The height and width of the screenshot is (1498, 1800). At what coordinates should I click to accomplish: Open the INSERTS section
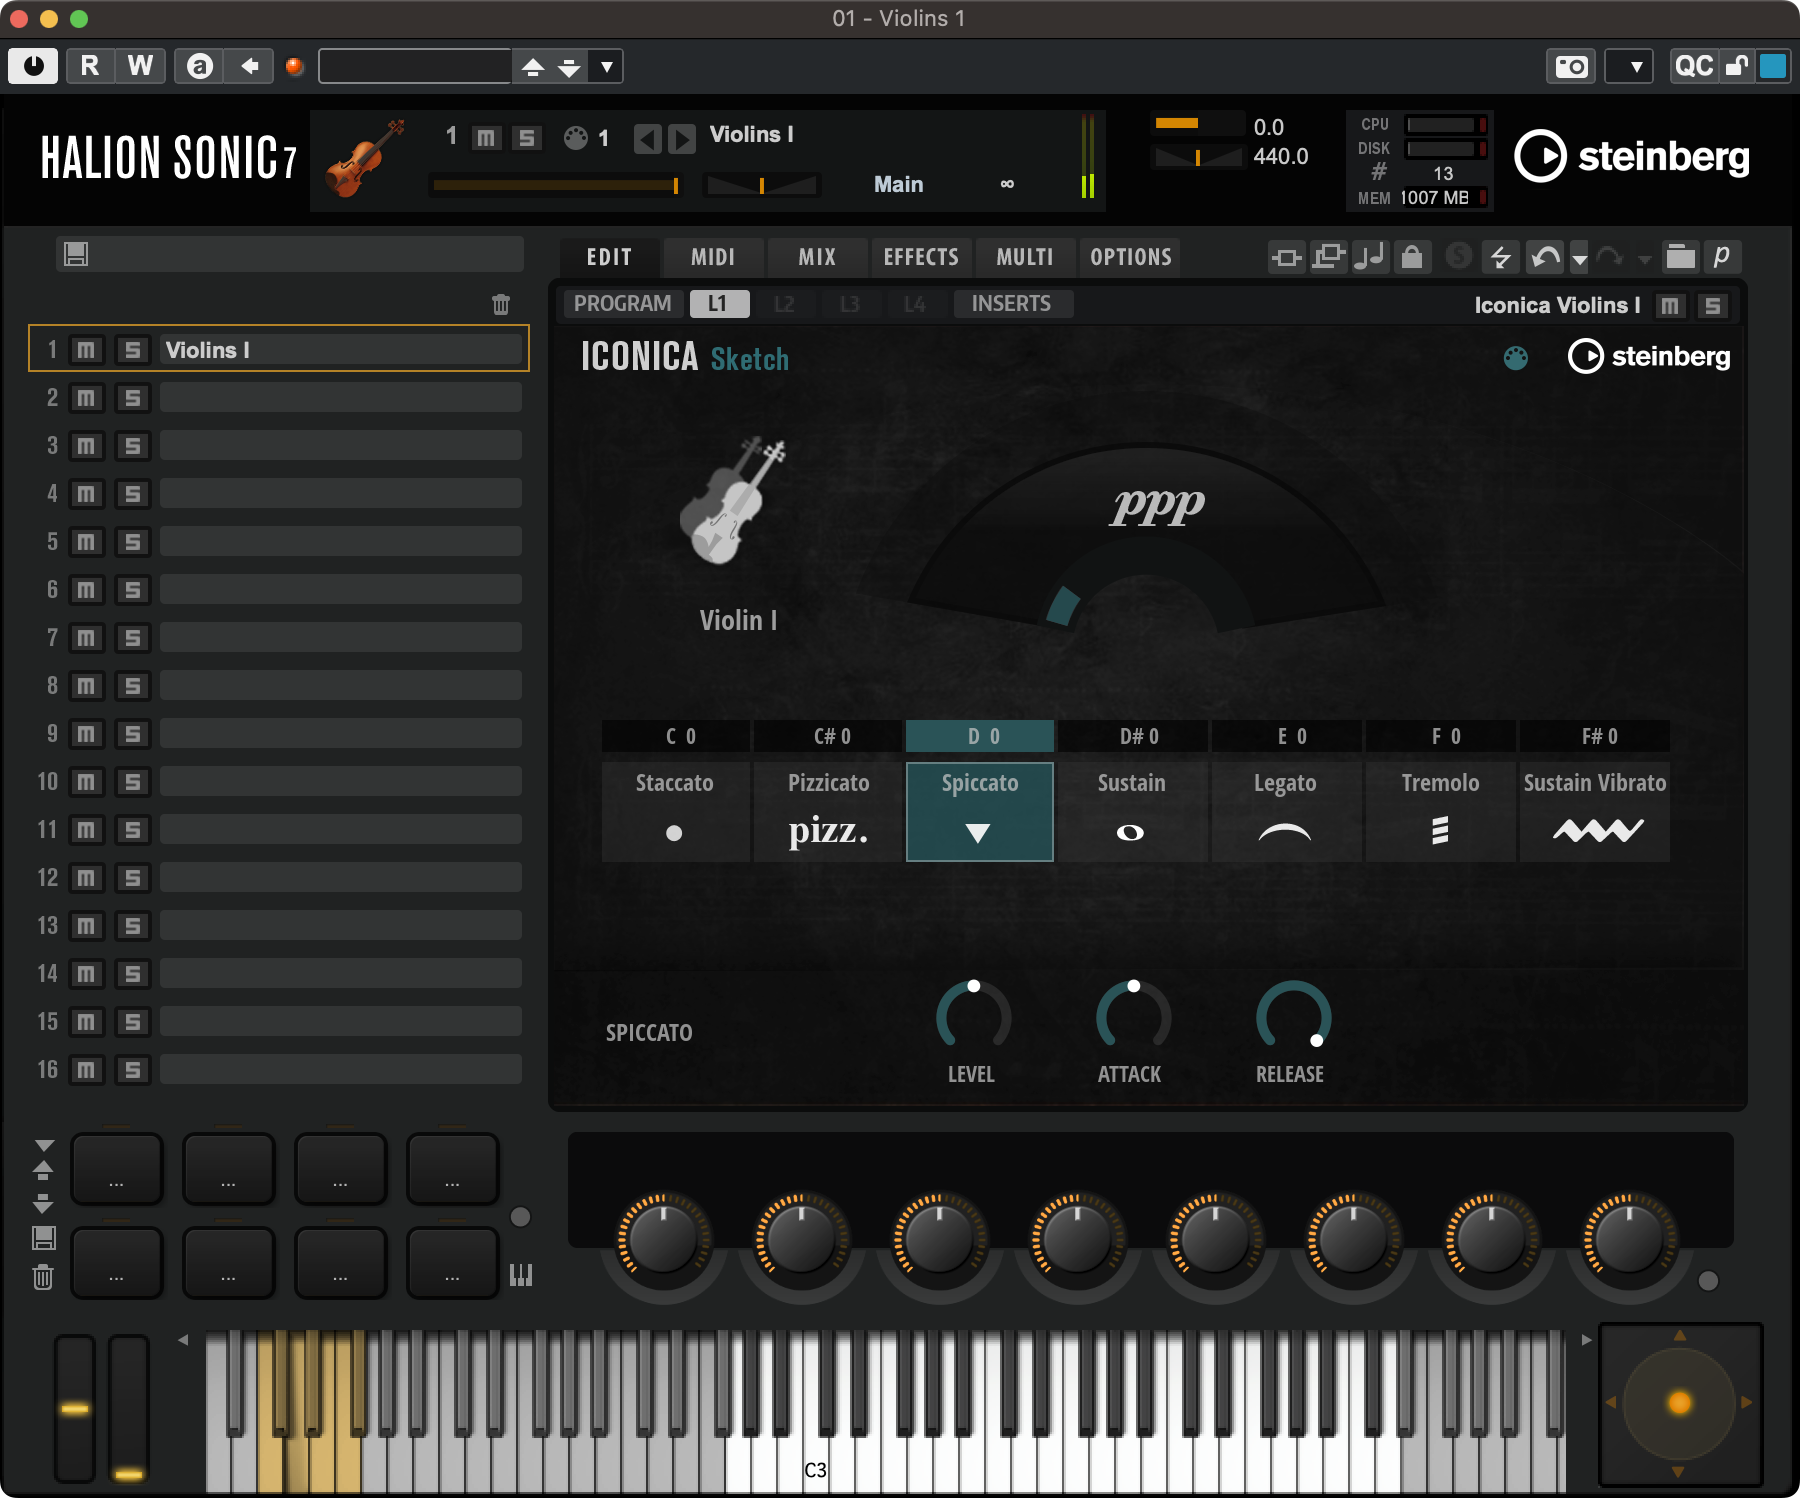(1011, 304)
